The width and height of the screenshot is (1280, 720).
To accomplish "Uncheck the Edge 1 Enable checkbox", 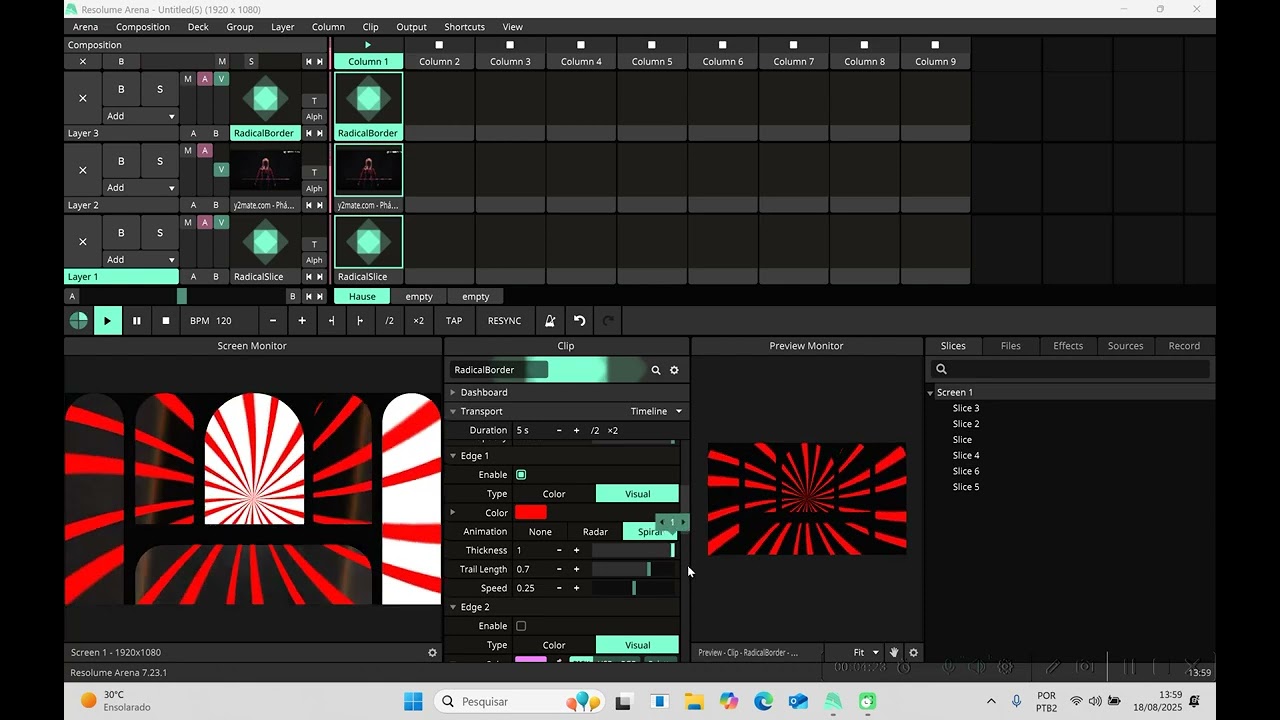I will pyautogui.click(x=521, y=475).
